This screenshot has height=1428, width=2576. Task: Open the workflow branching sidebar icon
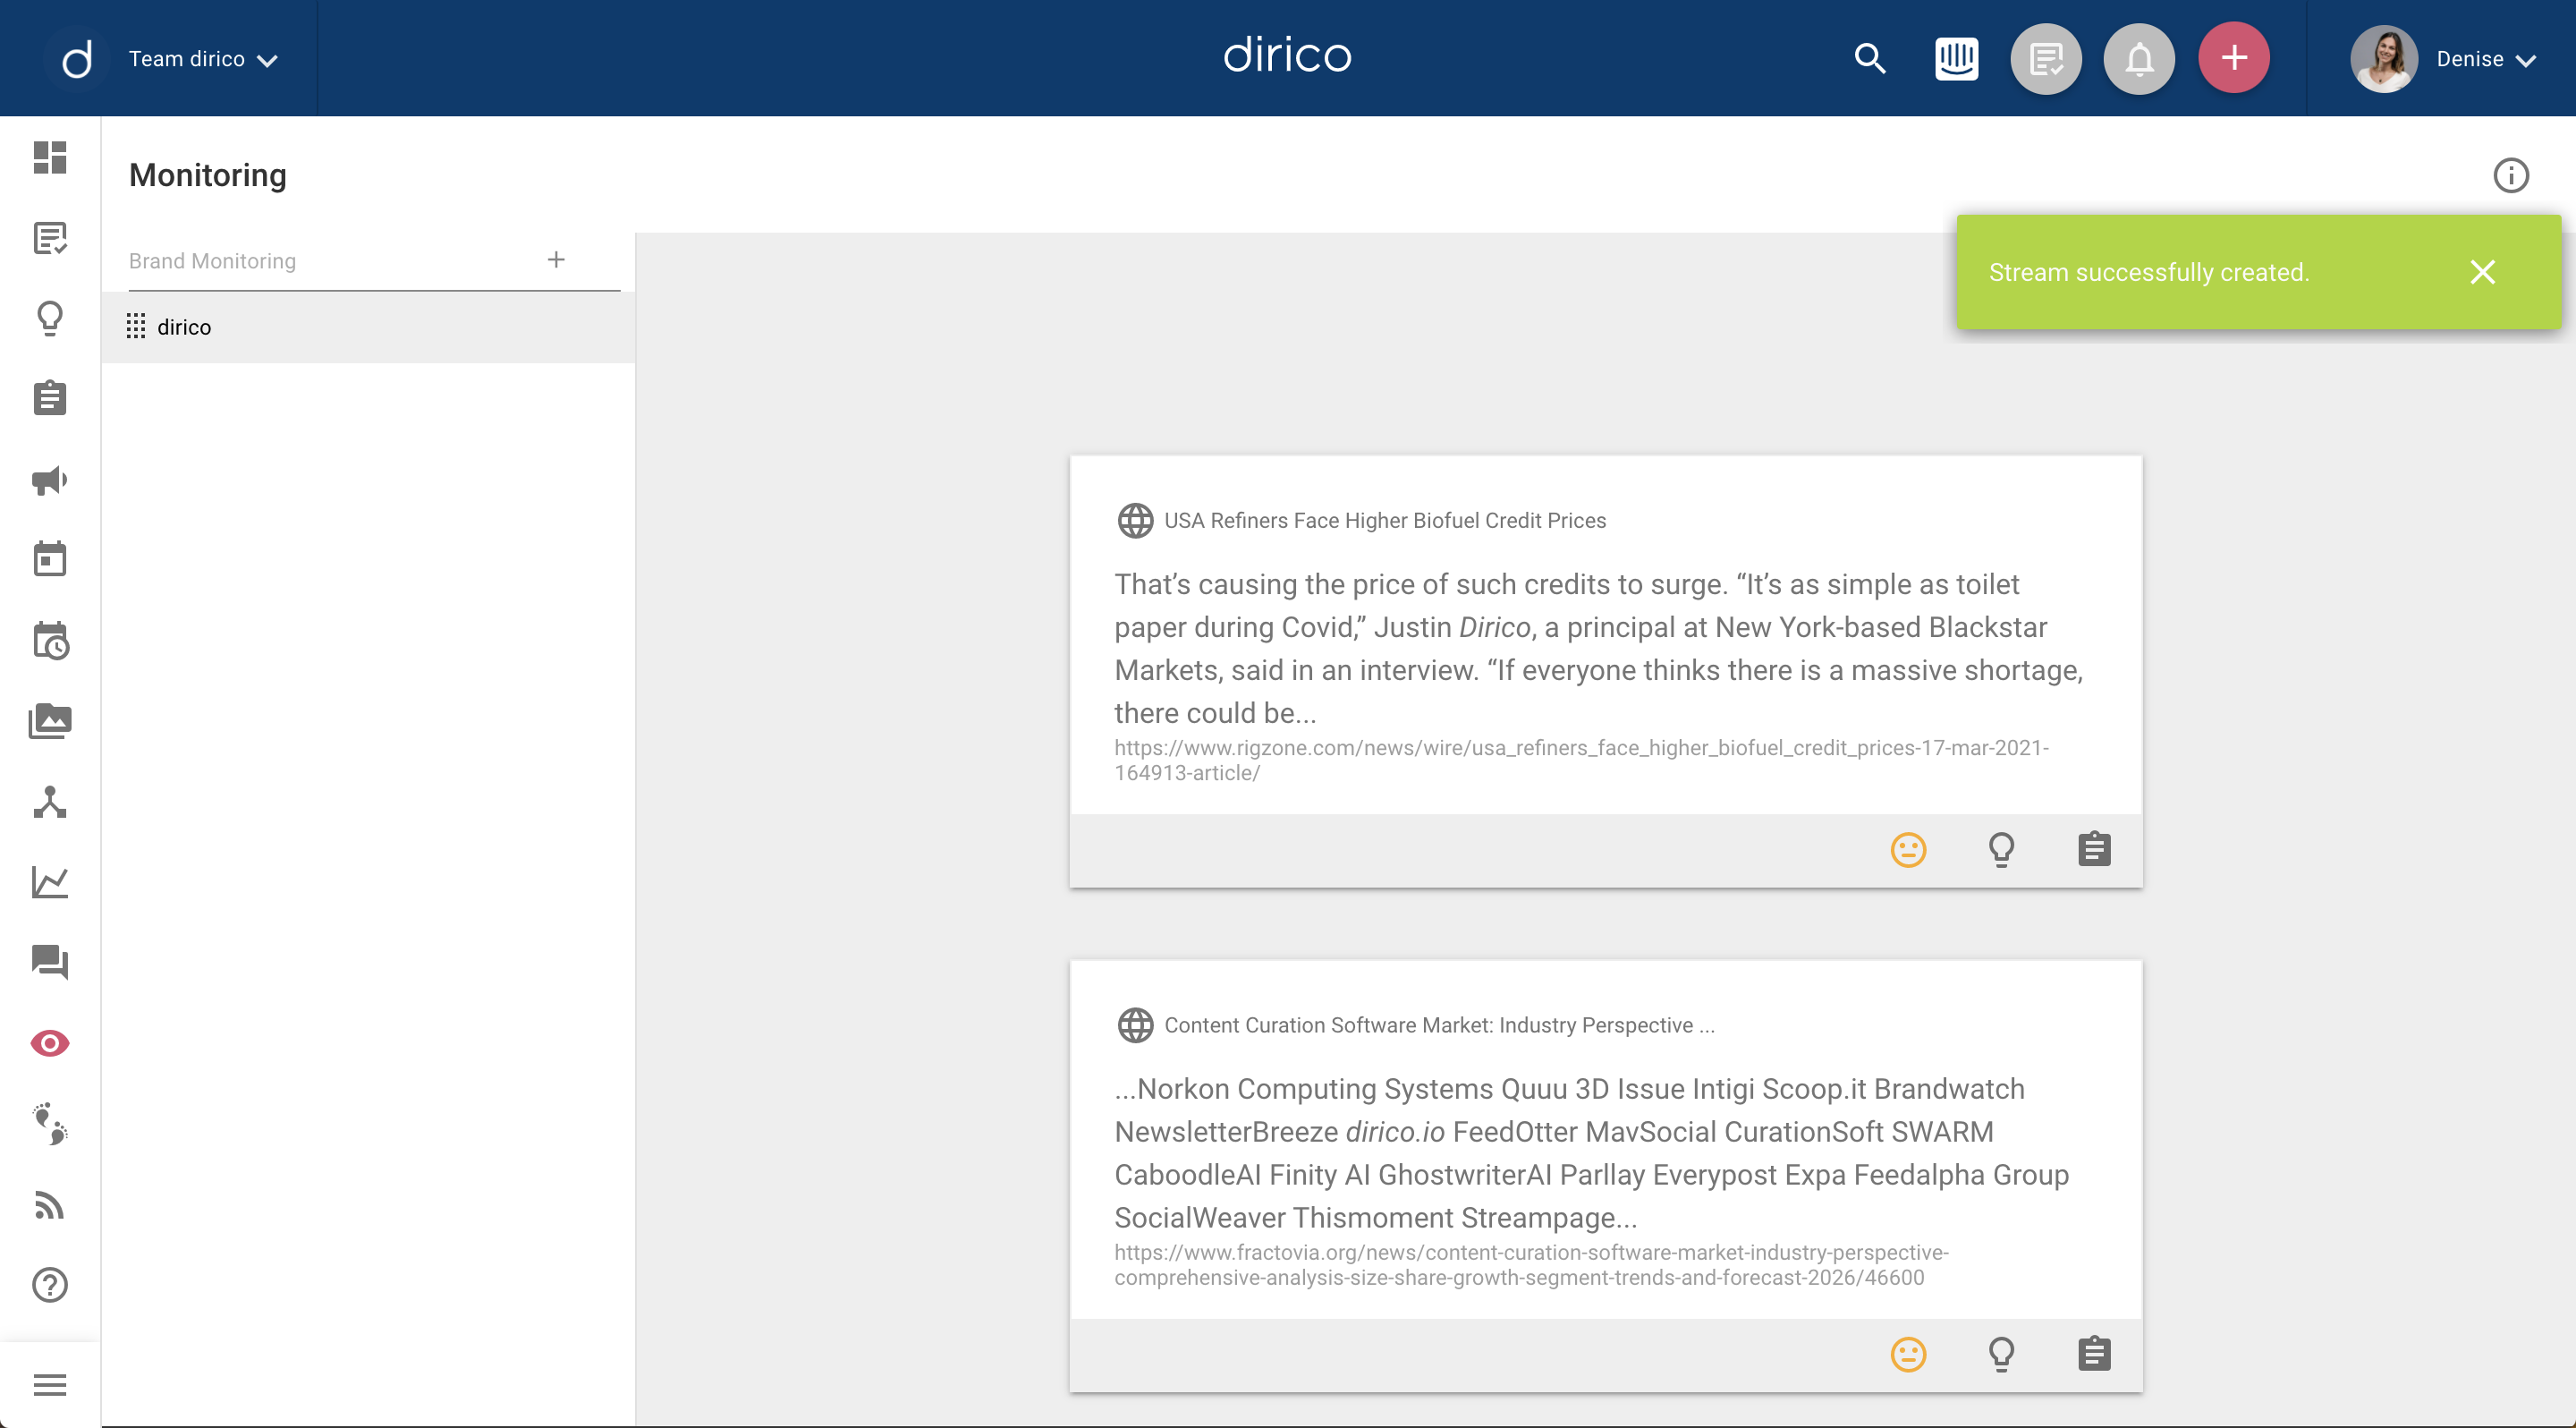[50, 802]
